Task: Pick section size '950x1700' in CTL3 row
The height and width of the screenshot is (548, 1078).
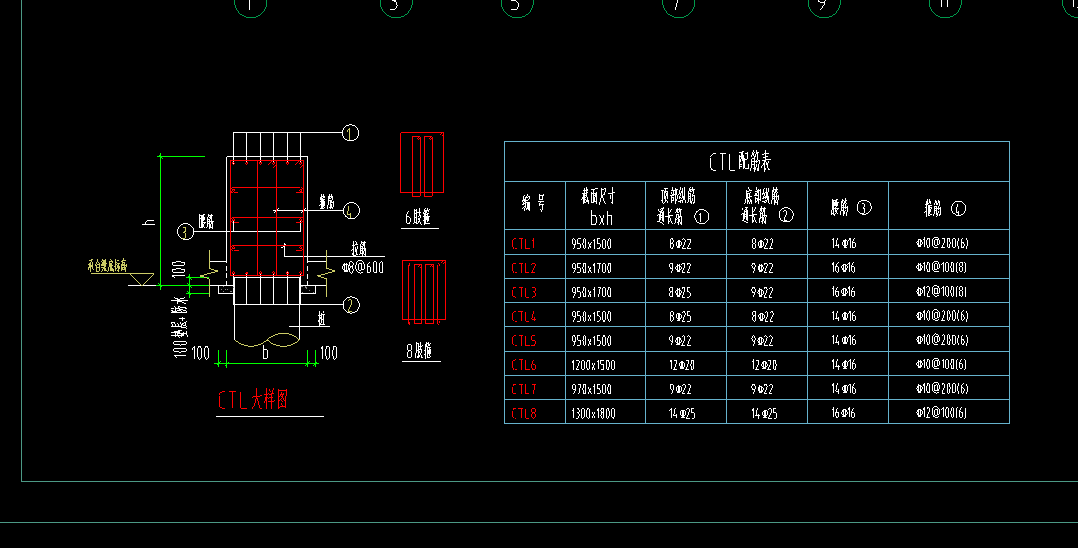Action: tap(591, 292)
